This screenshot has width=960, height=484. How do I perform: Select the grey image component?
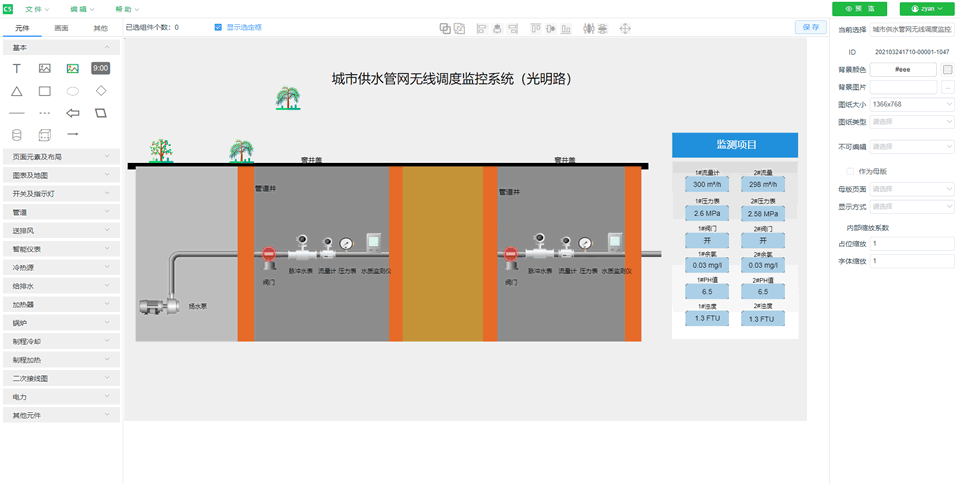pos(45,69)
